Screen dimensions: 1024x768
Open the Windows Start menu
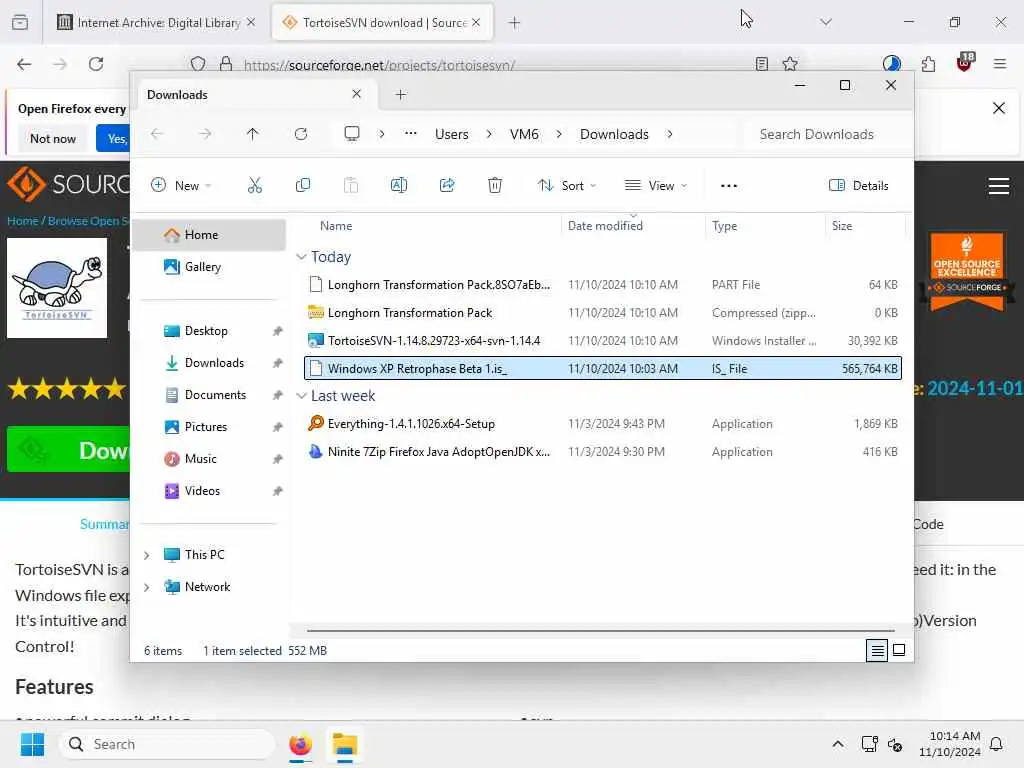(x=32, y=744)
